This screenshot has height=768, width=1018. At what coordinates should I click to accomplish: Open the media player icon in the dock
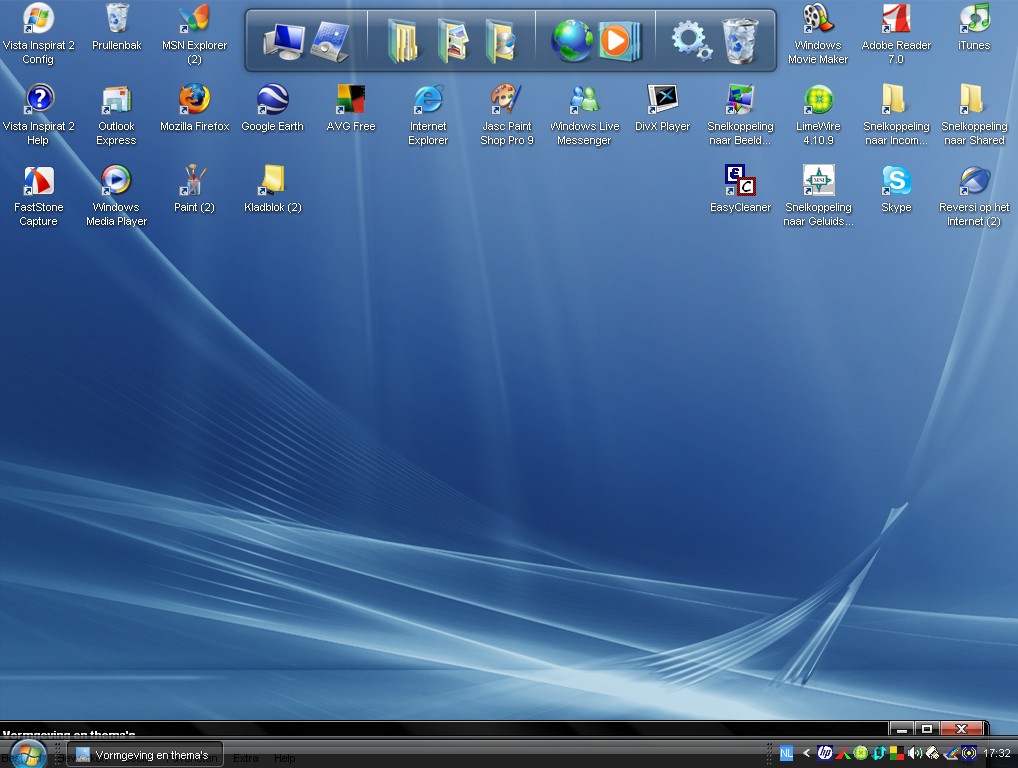616,41
